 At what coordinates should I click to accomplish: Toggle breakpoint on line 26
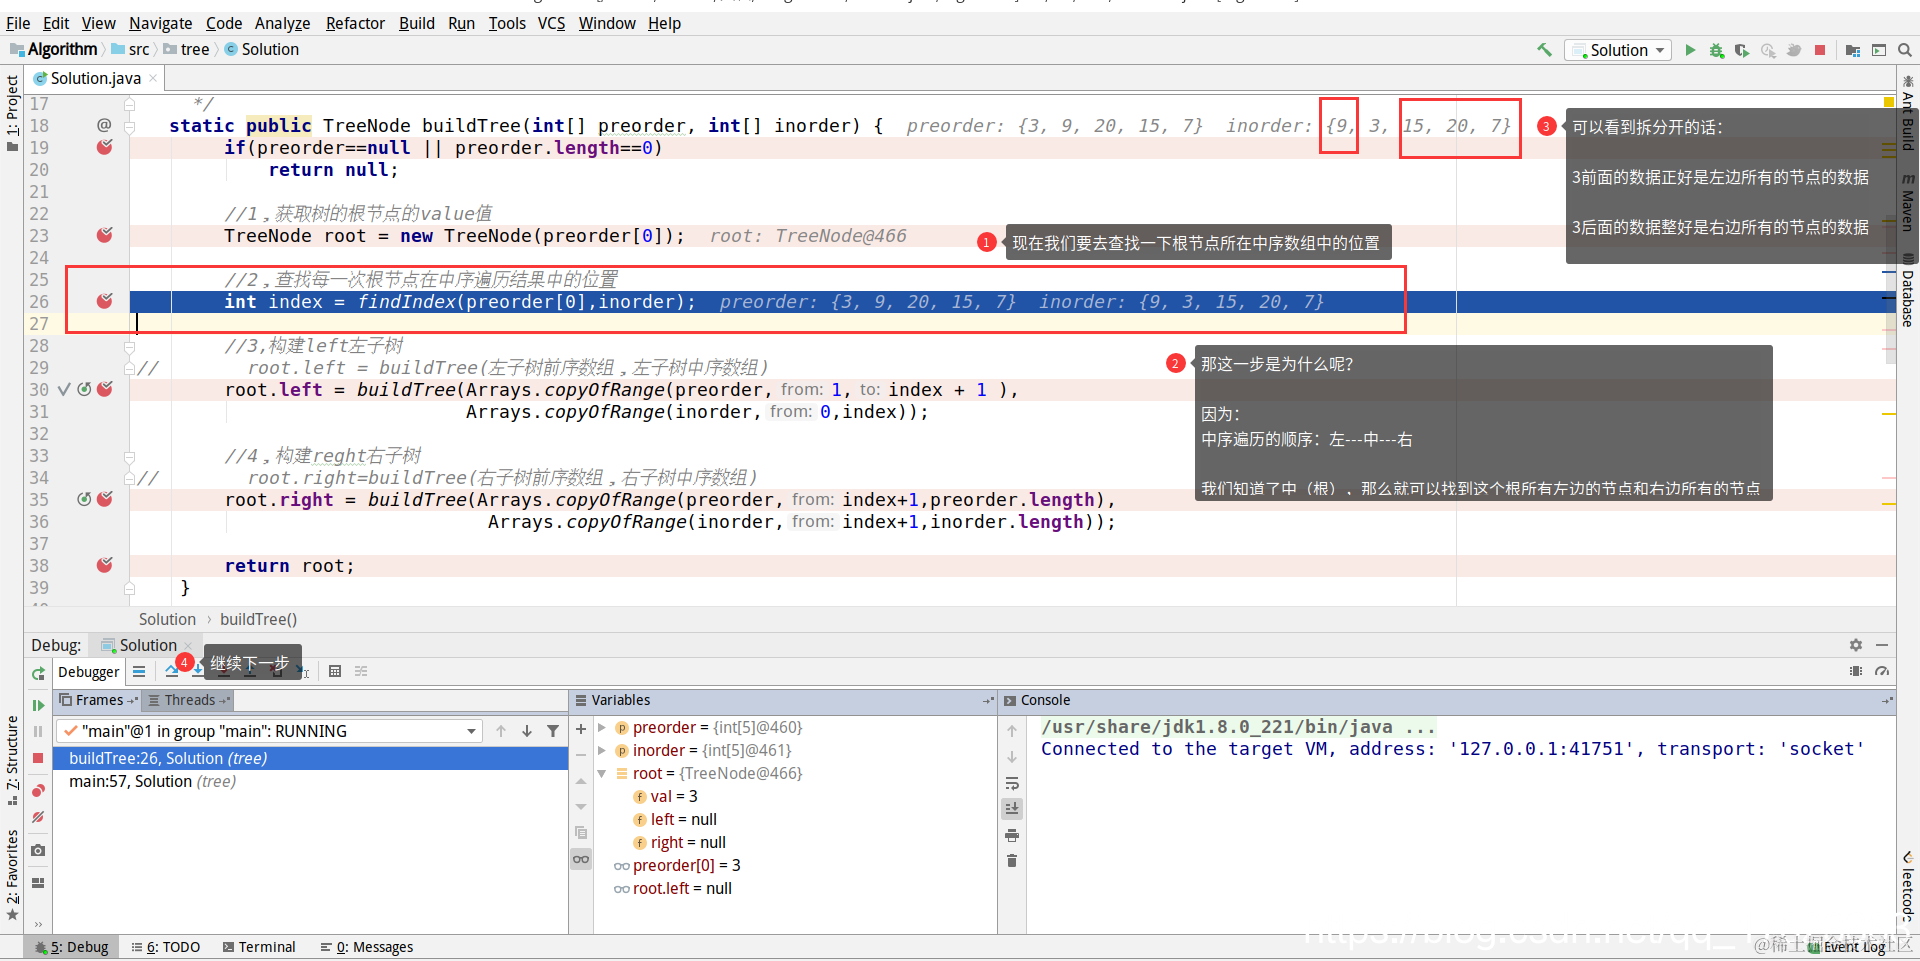(x=105, y=301)
